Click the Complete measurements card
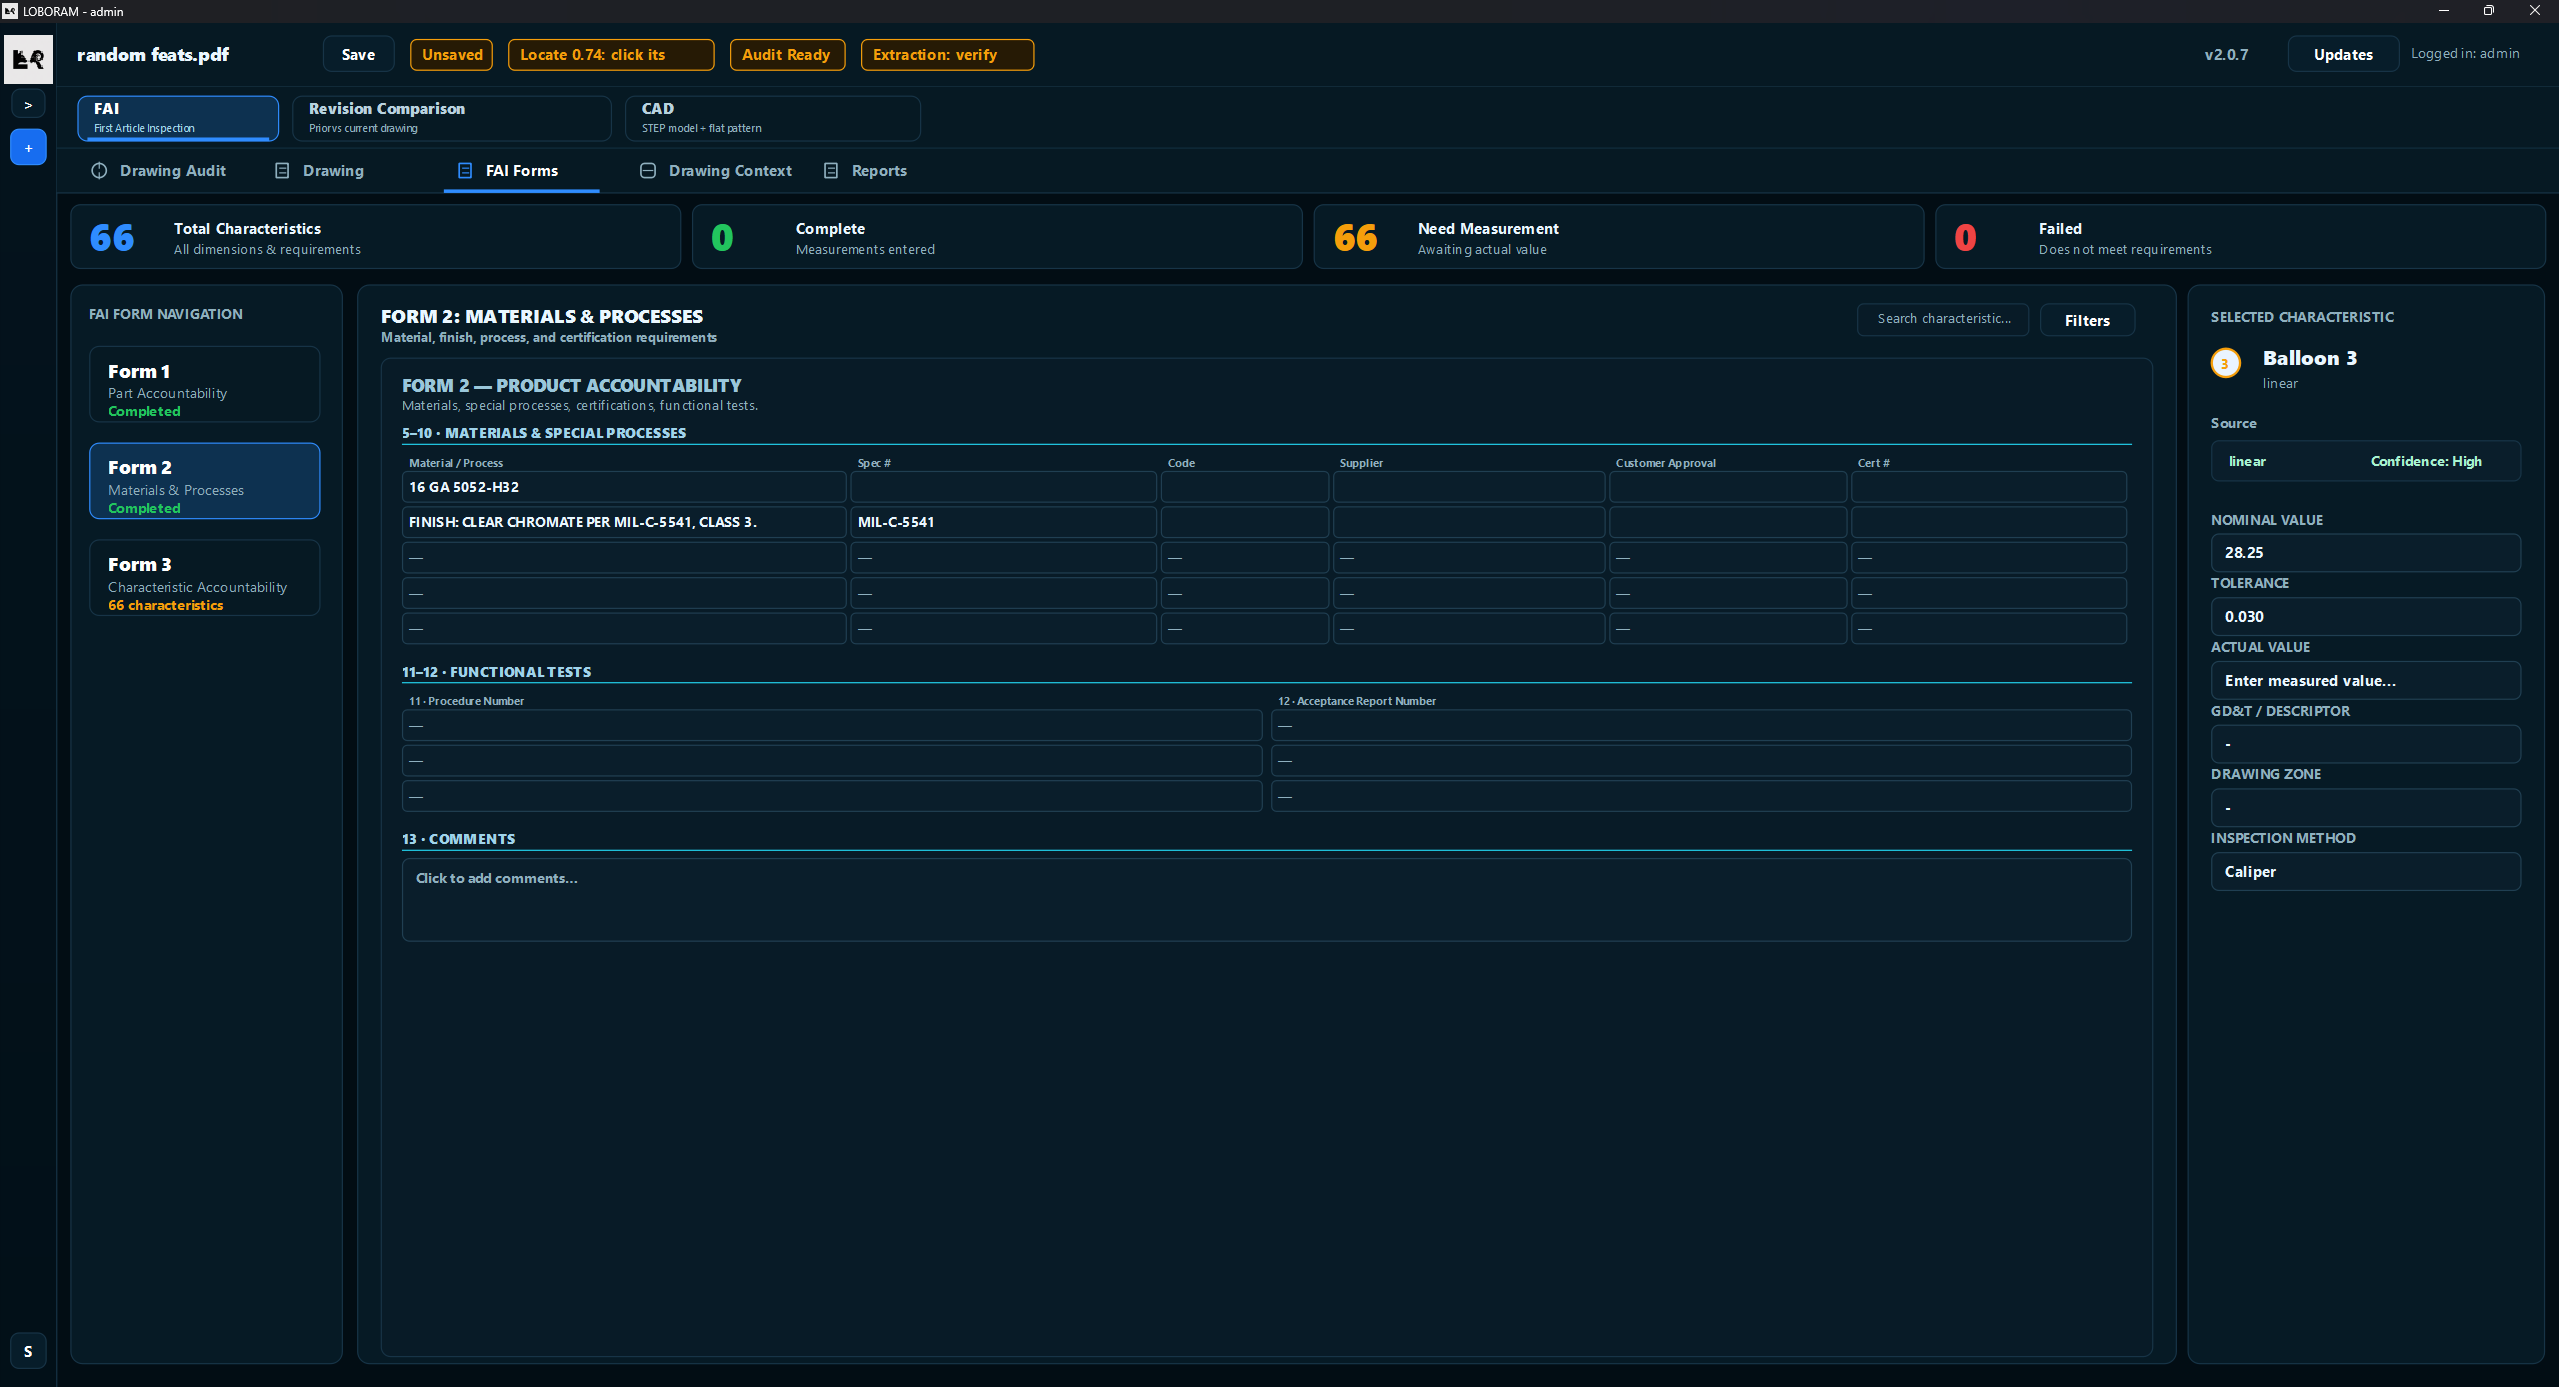The height and width of the screenshot is (1387, 2559). 997,238
